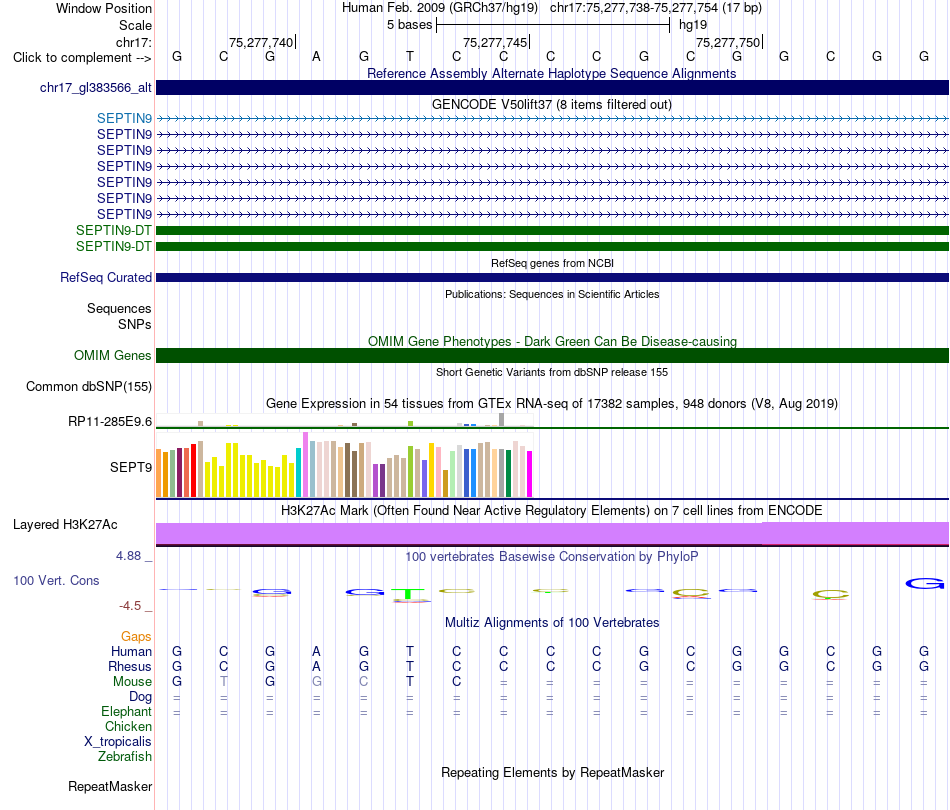
Task: Click the 'chr17:' ruler label
Action: 133,42
